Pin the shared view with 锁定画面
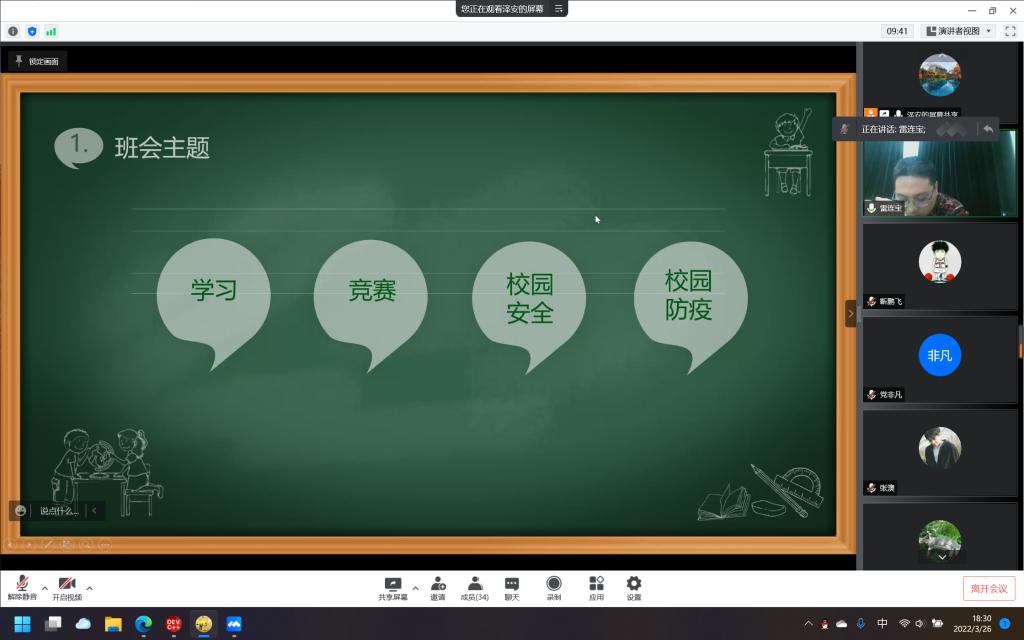The image size is (1024, 640). (37, 61)
